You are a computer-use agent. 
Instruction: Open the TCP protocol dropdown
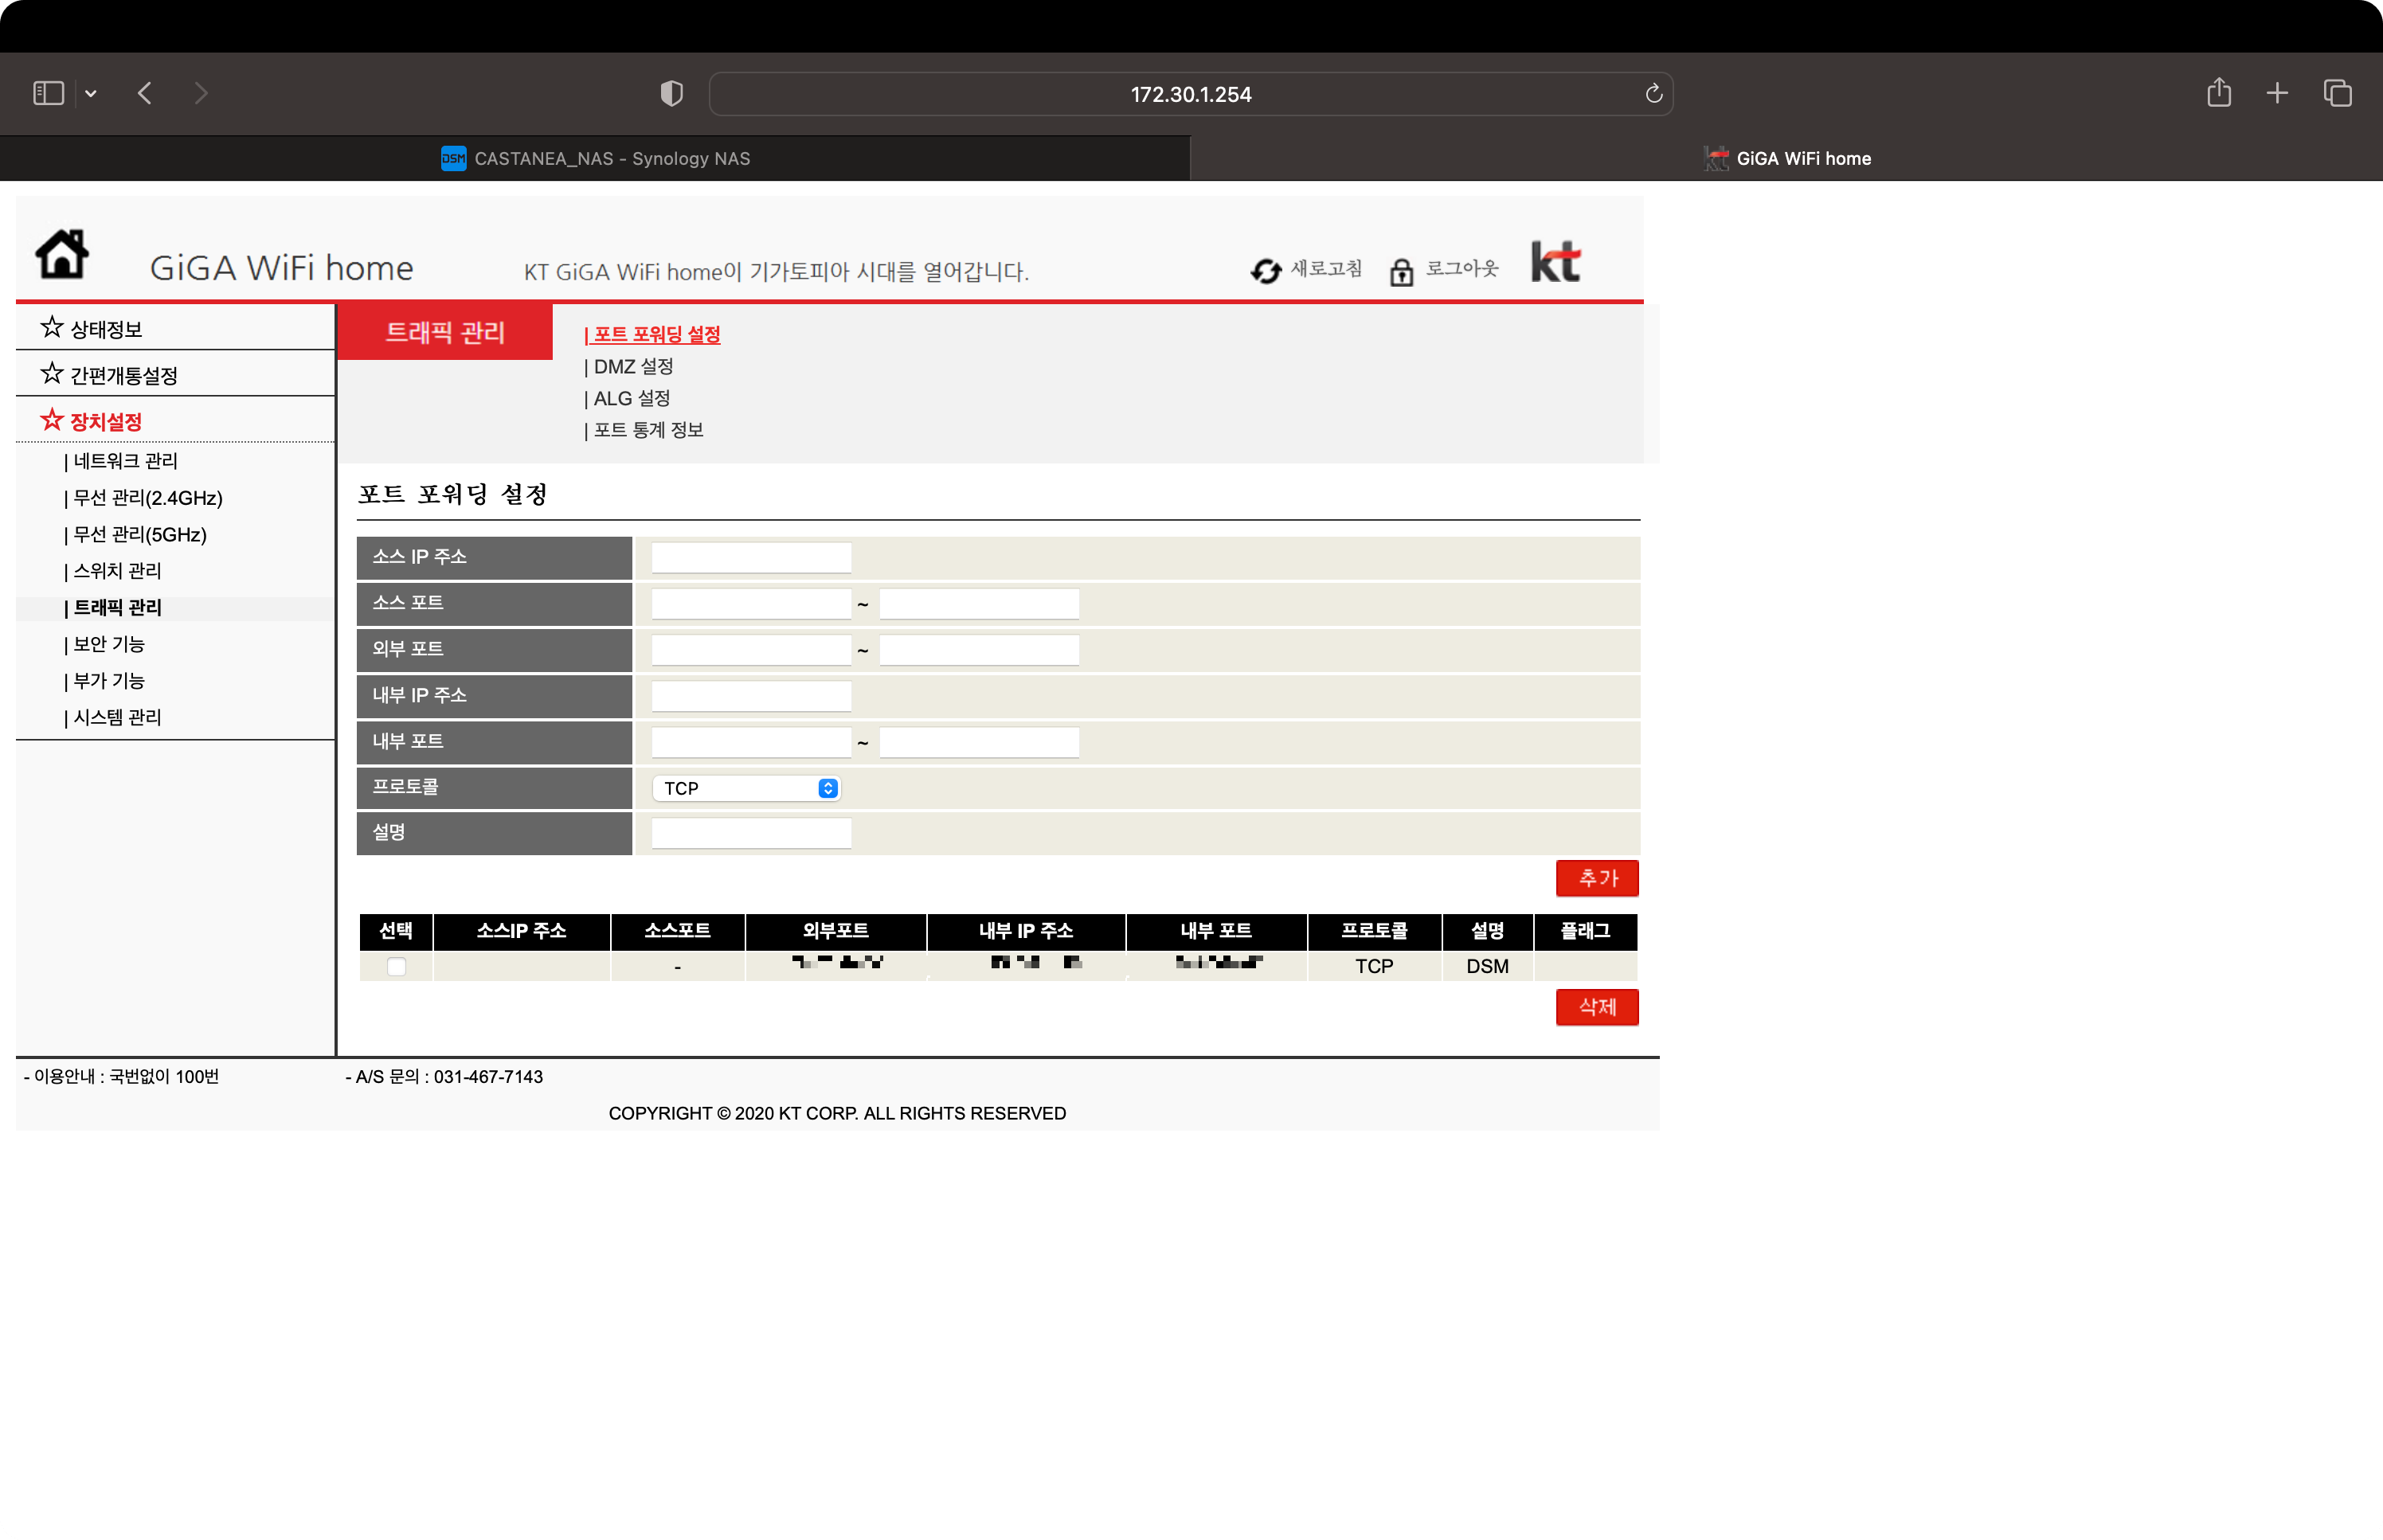[746, 788]
